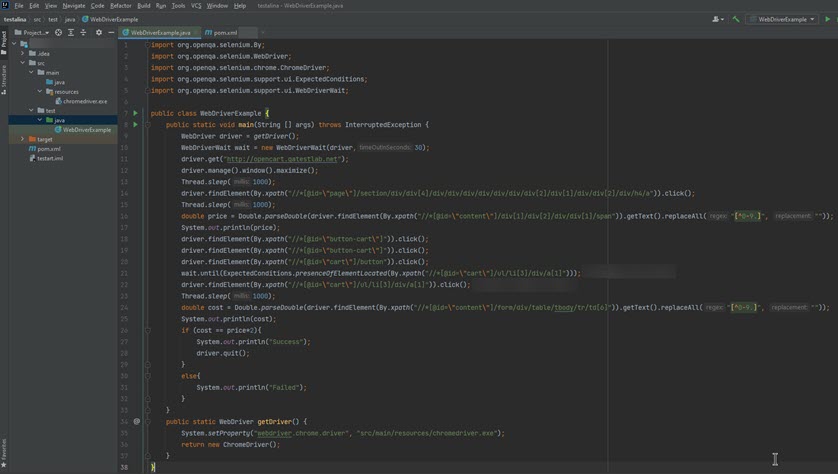Click the IntelliJ IDEA logo icon

[x=5, y=5]
